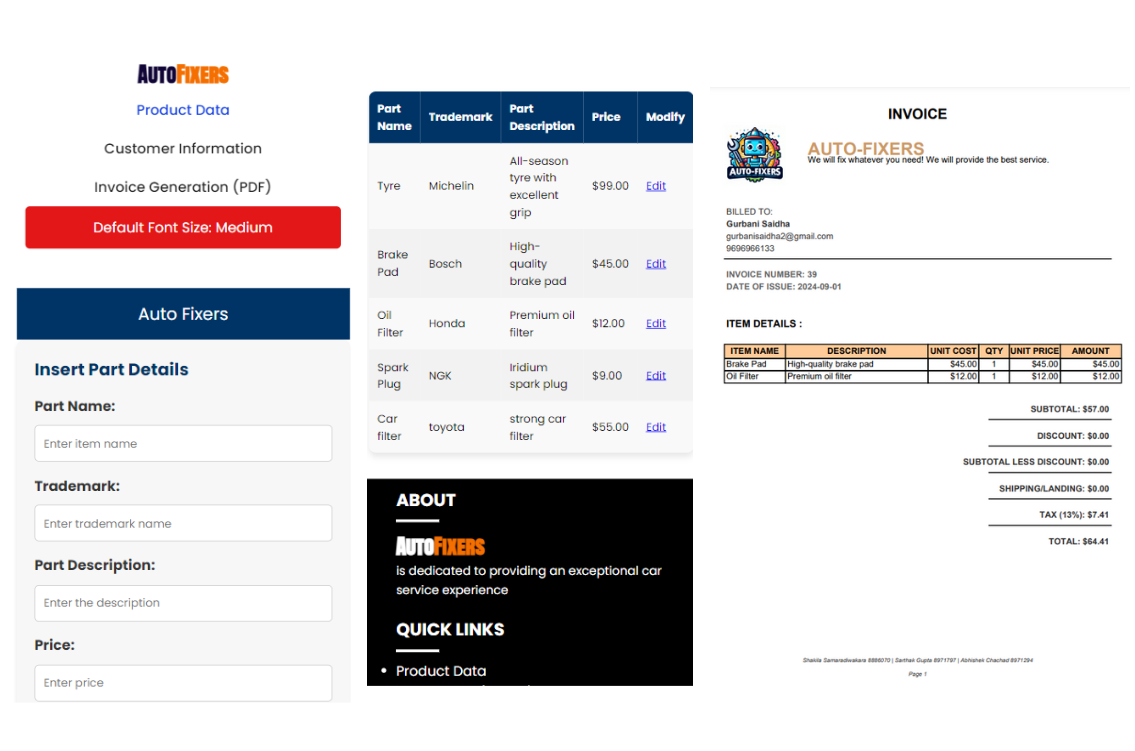Click into the Trademark input field

coord(183,523)
